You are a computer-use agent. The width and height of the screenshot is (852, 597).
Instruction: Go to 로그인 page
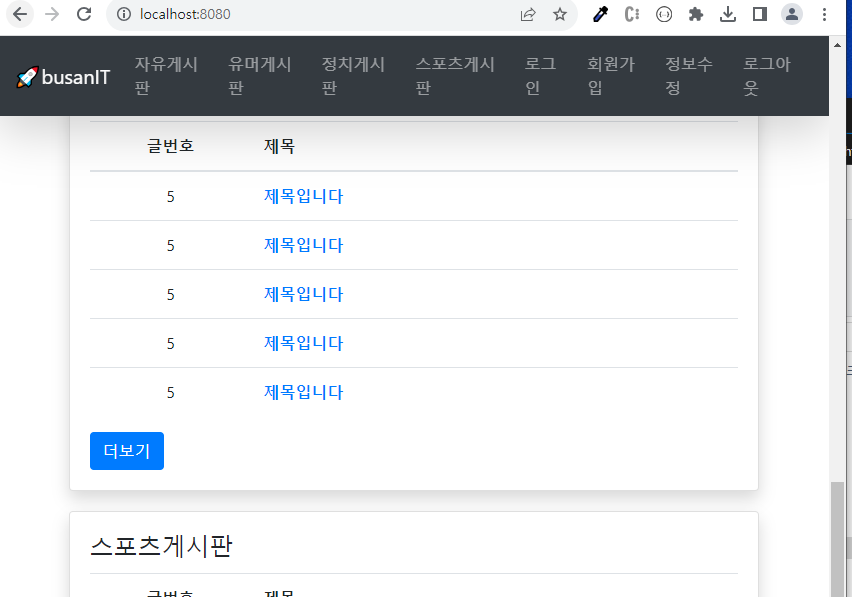pos(540,76)
